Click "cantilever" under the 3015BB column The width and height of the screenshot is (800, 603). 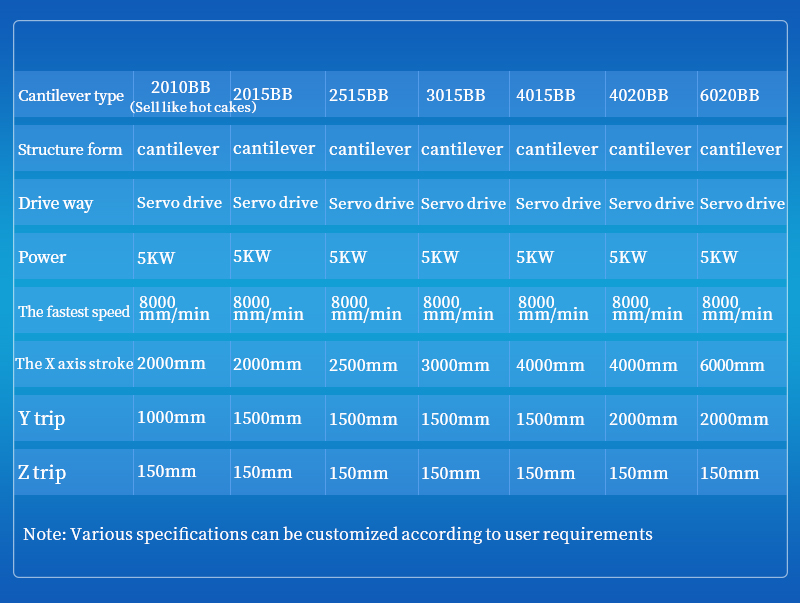462,149
